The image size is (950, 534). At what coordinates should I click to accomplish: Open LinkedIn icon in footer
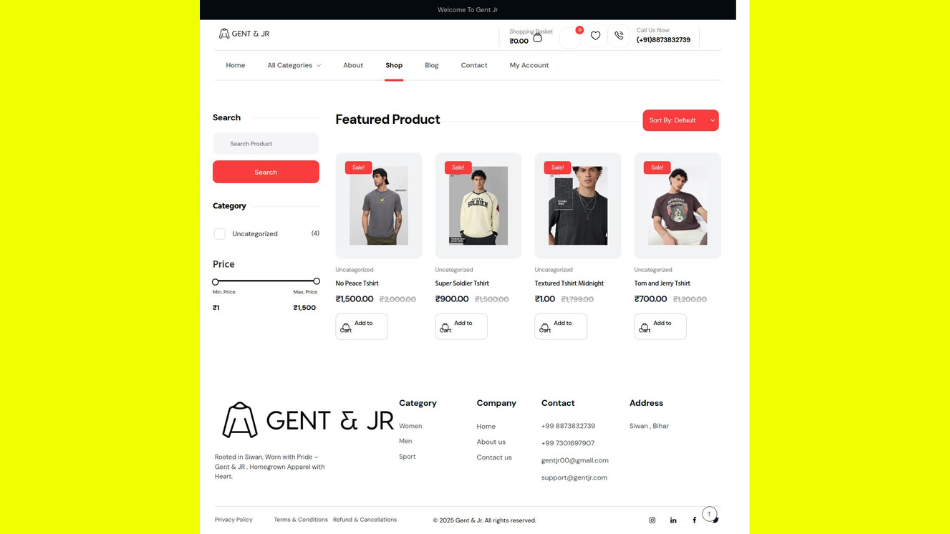(673, 520)
